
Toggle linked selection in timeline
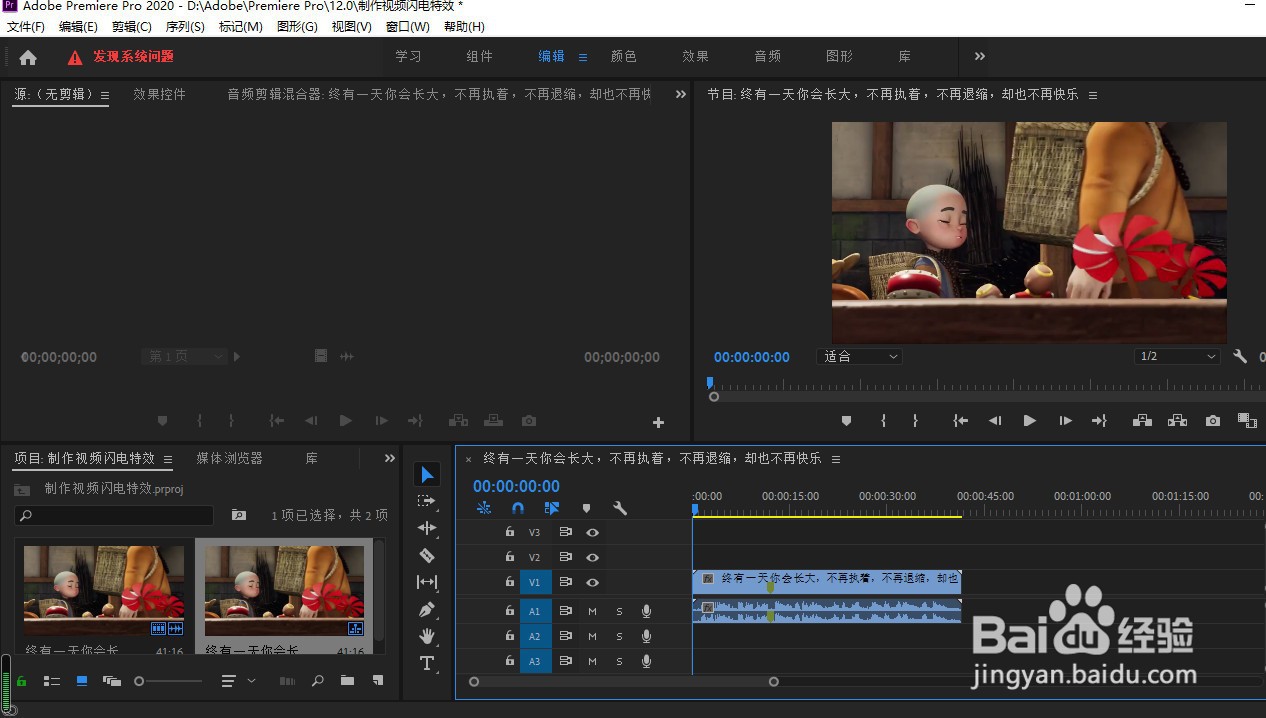point(552,508)
